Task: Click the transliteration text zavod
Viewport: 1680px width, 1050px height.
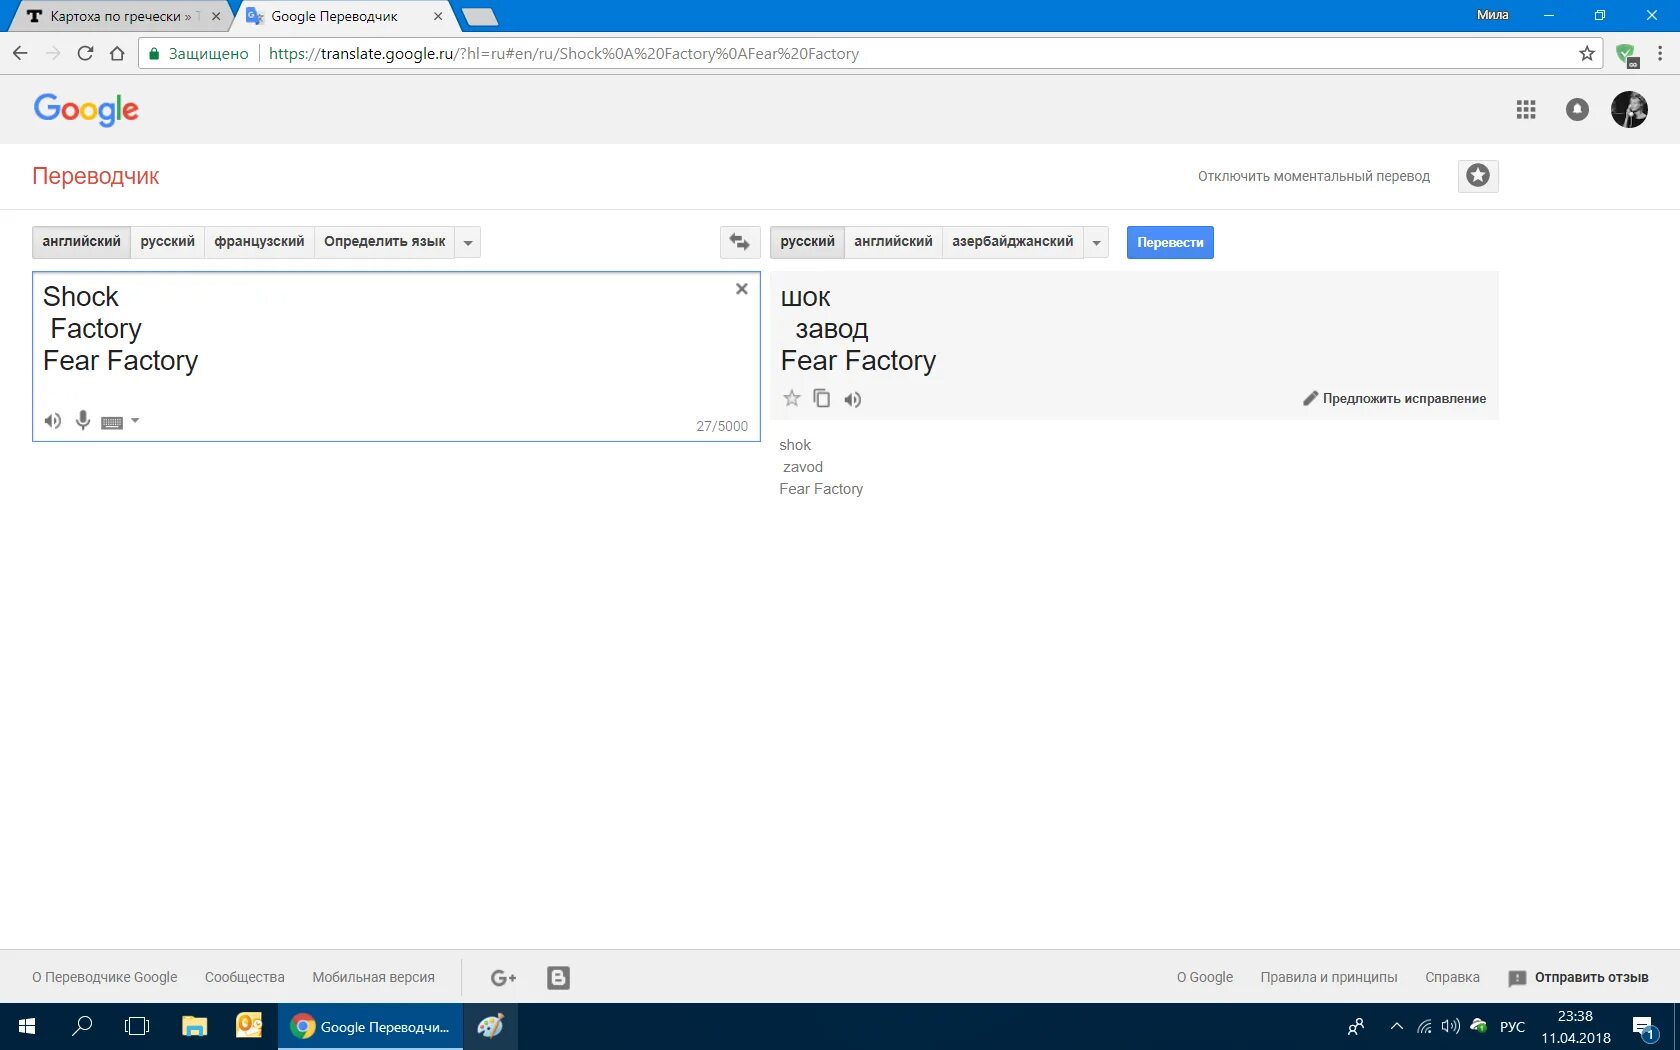Action: (803, 467)
